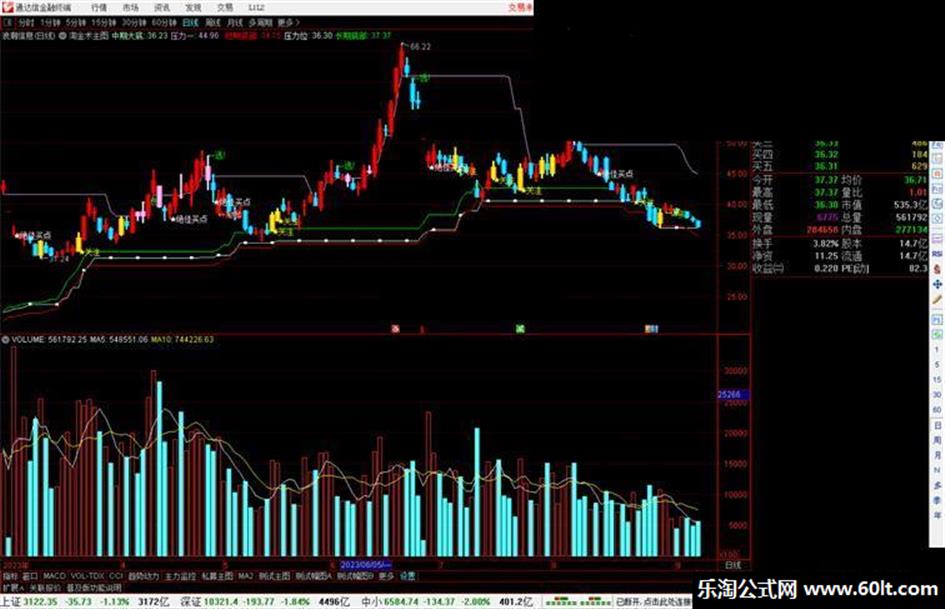Select the 30分钟 period tab
The width and height of the screenshot is (945, 609).
[133, 22]
